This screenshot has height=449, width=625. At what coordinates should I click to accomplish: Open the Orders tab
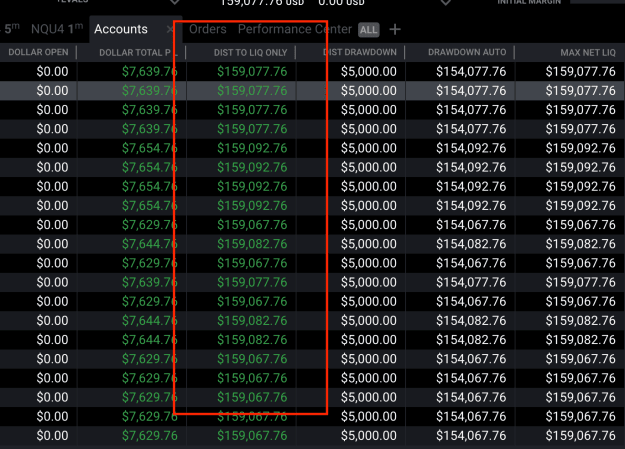[x=208, y=29]
